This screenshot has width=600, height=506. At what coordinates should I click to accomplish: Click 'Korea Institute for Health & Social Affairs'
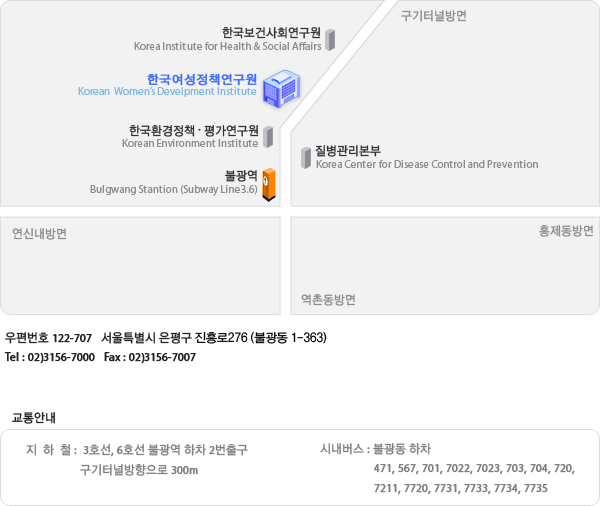tap(228, 46)
